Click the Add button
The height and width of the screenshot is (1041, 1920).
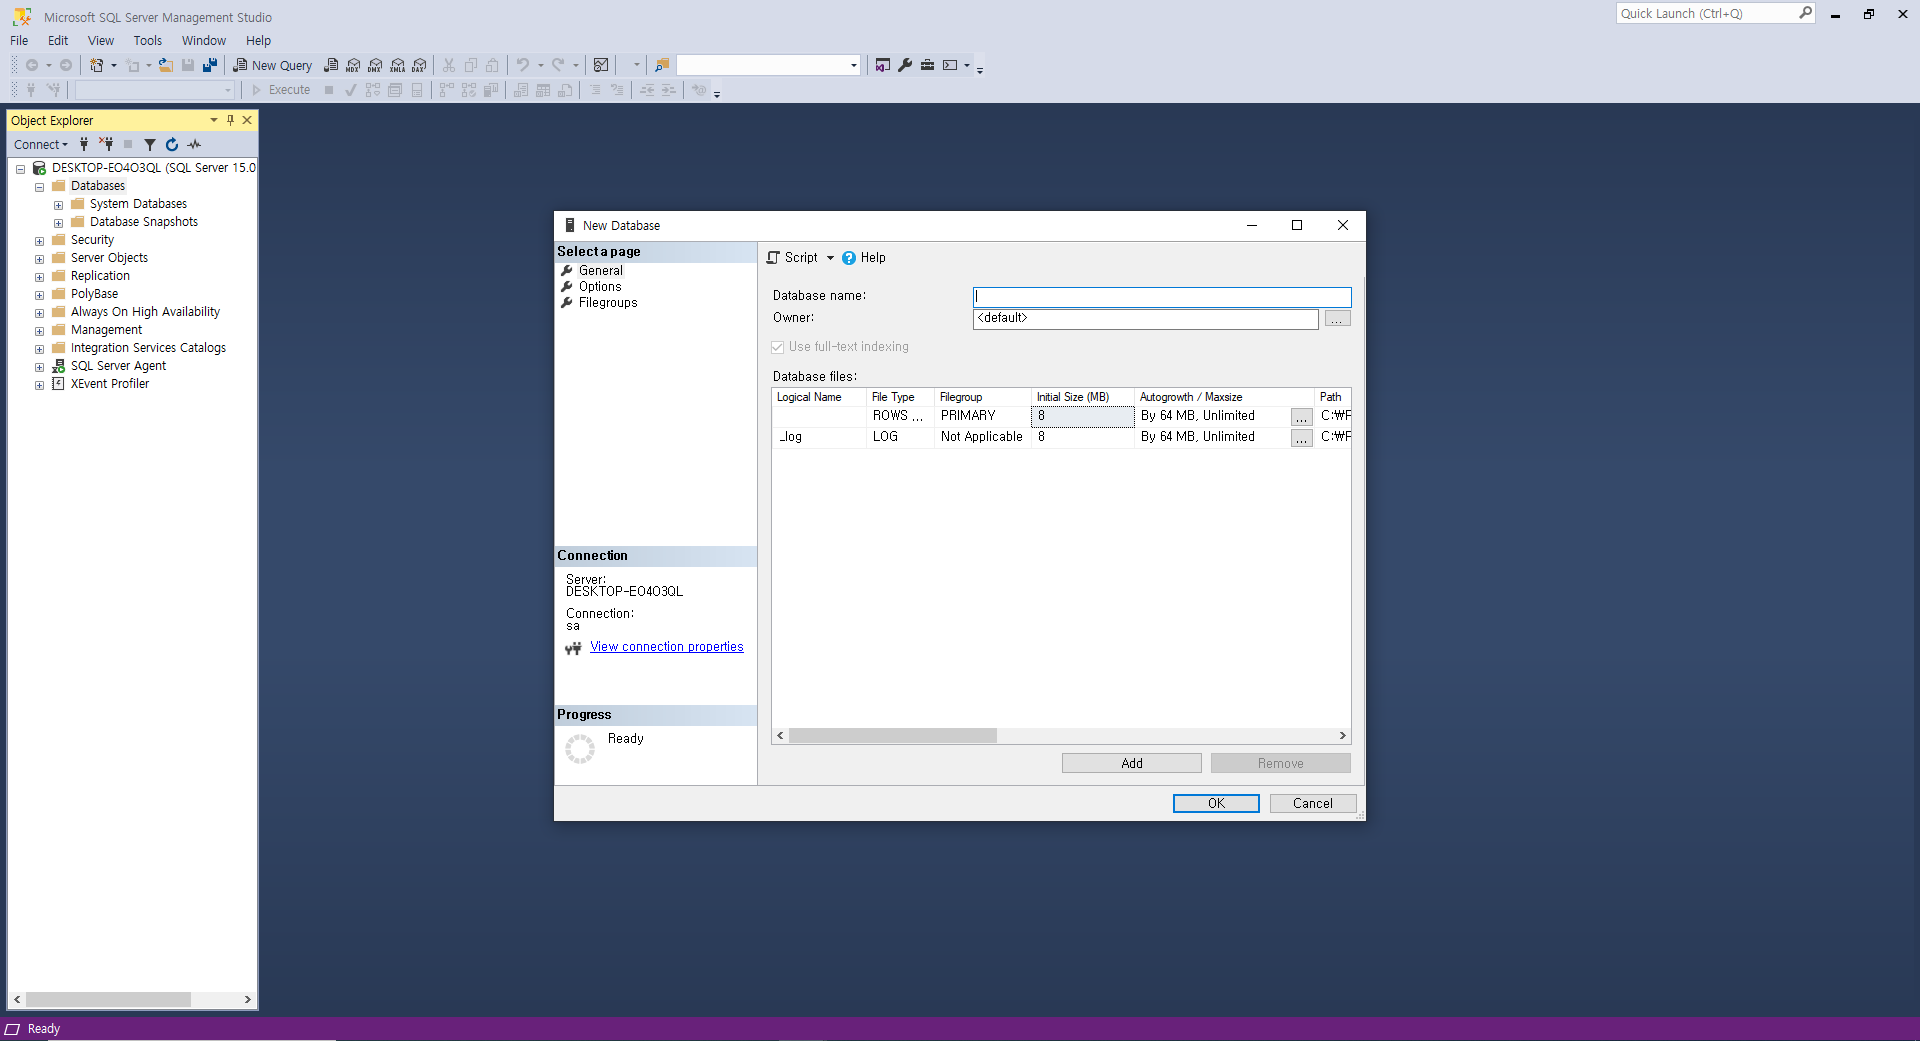click(1132, 764)
